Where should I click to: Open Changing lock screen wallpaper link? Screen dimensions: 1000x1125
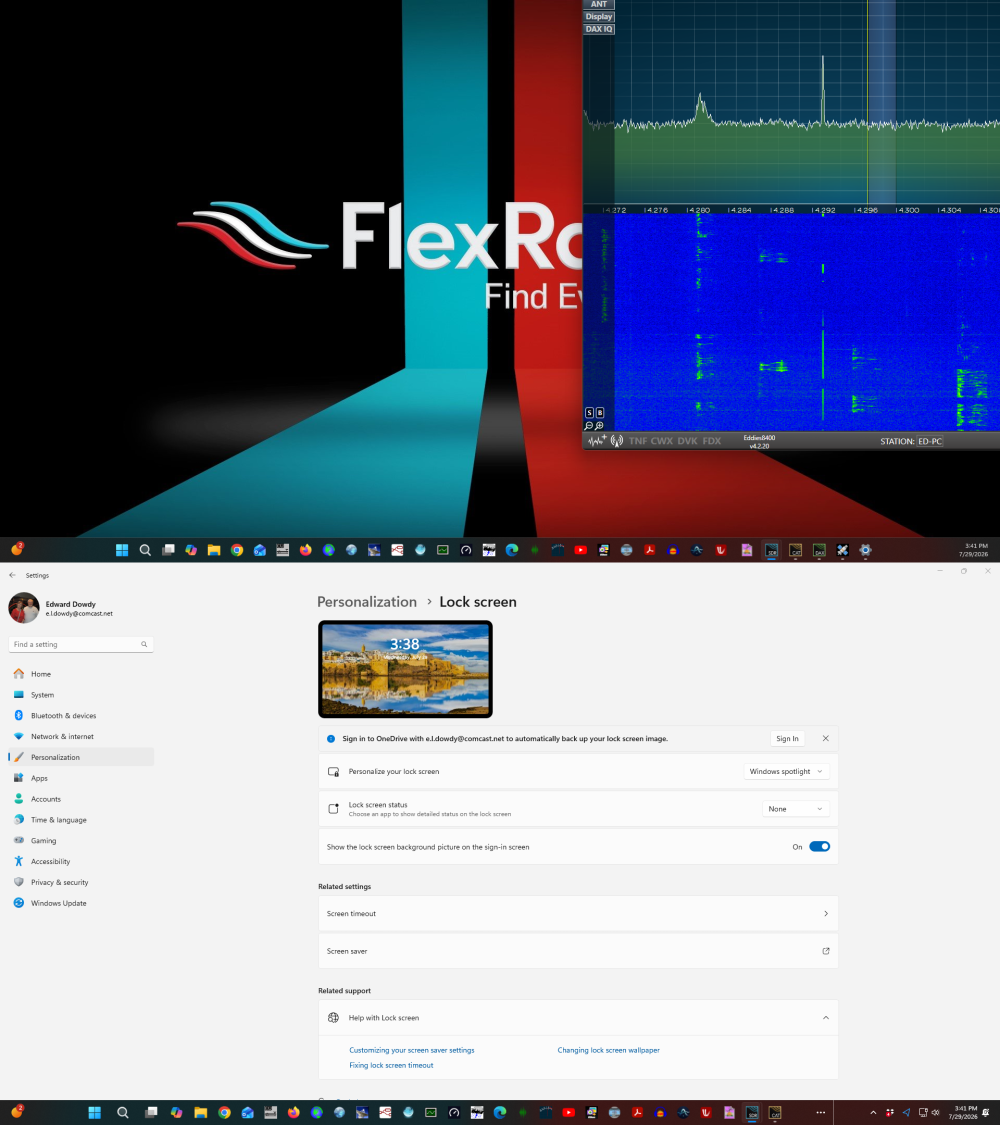[608, 1050]
